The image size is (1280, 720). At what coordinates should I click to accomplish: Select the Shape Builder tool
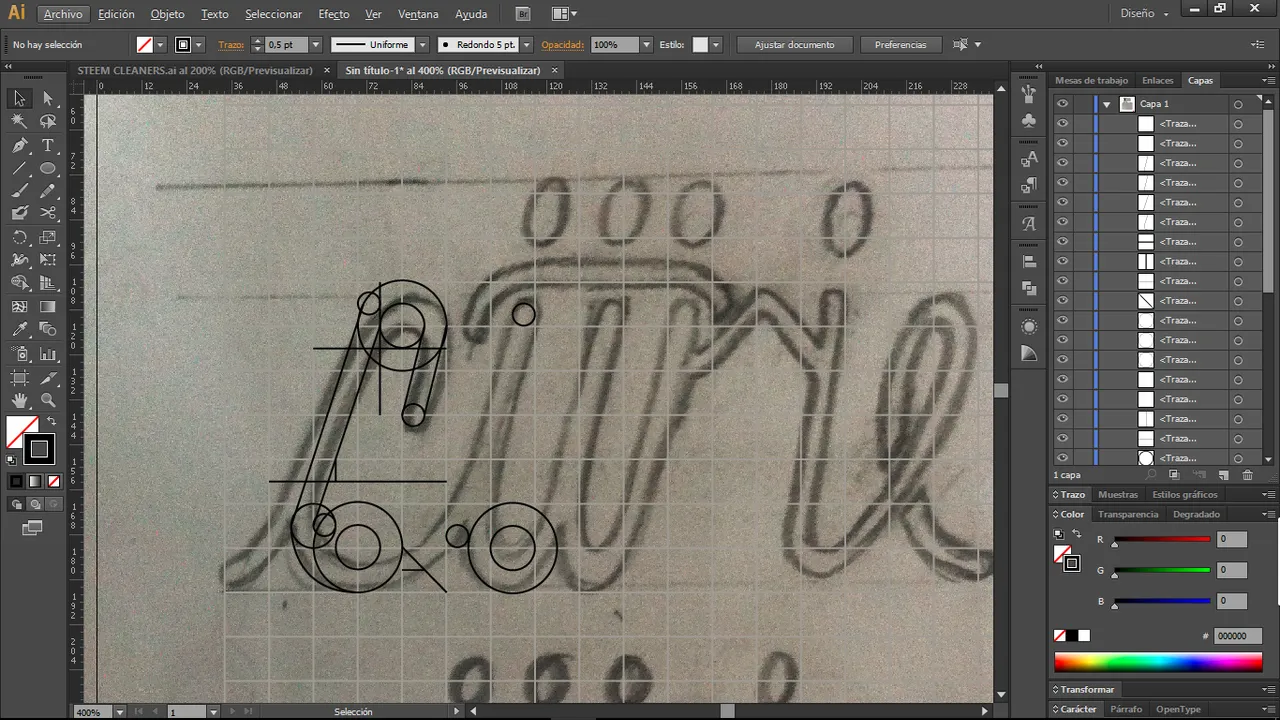(x=19, y=284)
